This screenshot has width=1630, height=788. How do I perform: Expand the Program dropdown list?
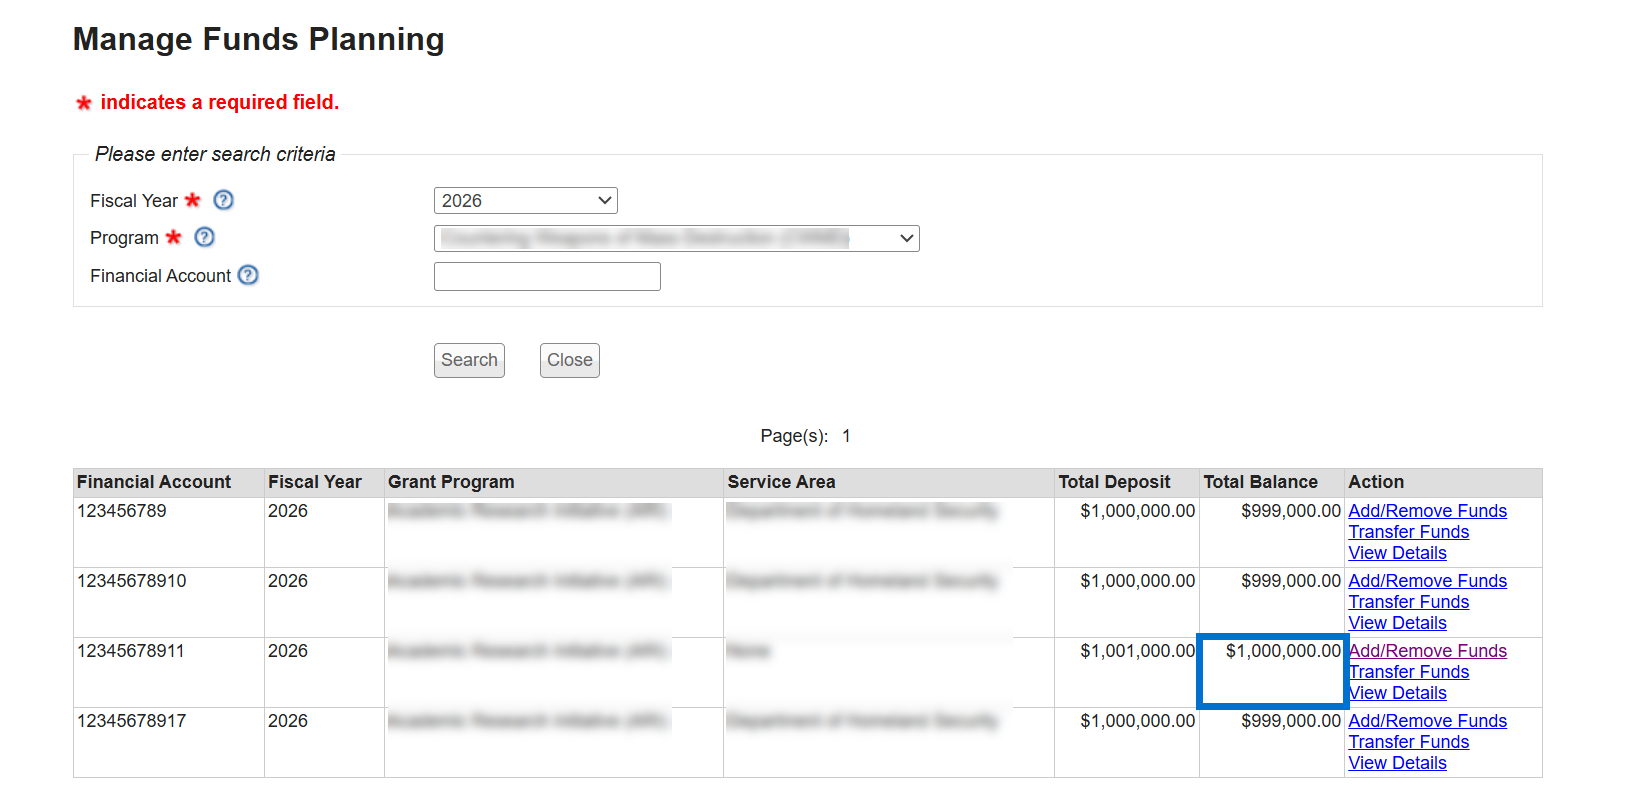676,238
